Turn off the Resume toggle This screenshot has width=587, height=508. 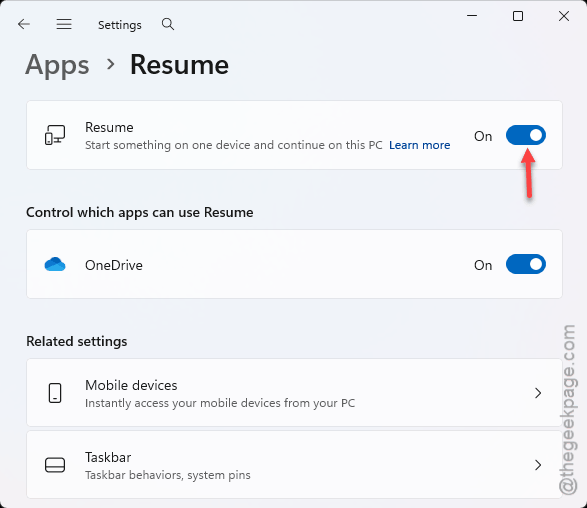(x=526, y=135)
